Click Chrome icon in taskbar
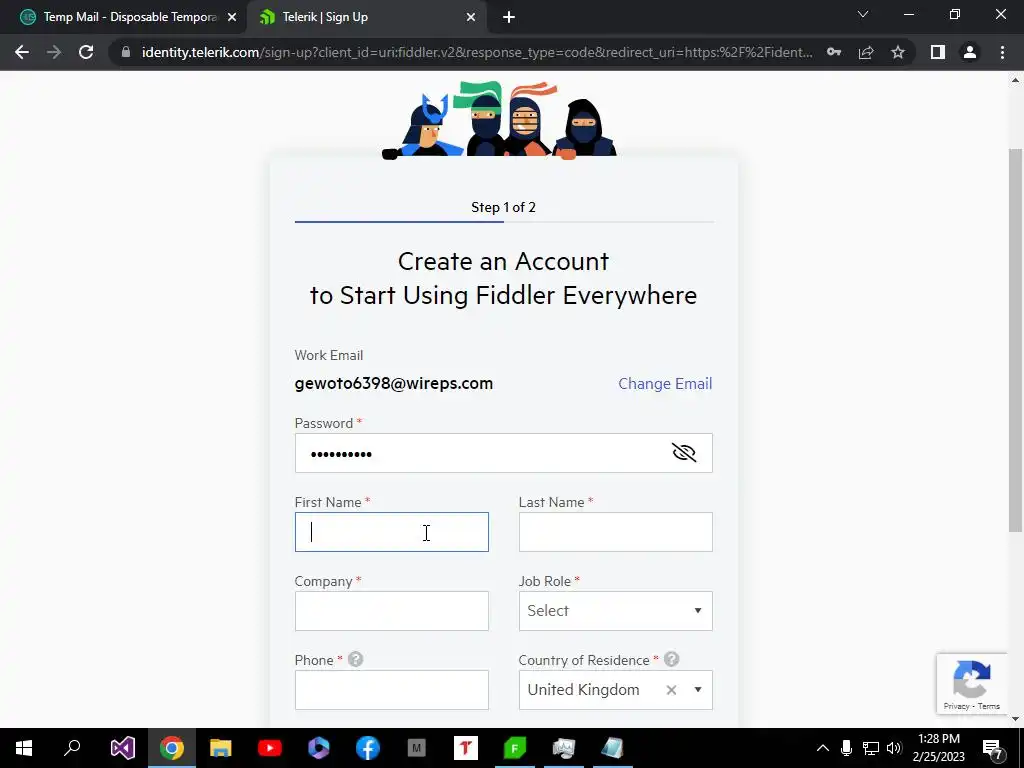 172,748
